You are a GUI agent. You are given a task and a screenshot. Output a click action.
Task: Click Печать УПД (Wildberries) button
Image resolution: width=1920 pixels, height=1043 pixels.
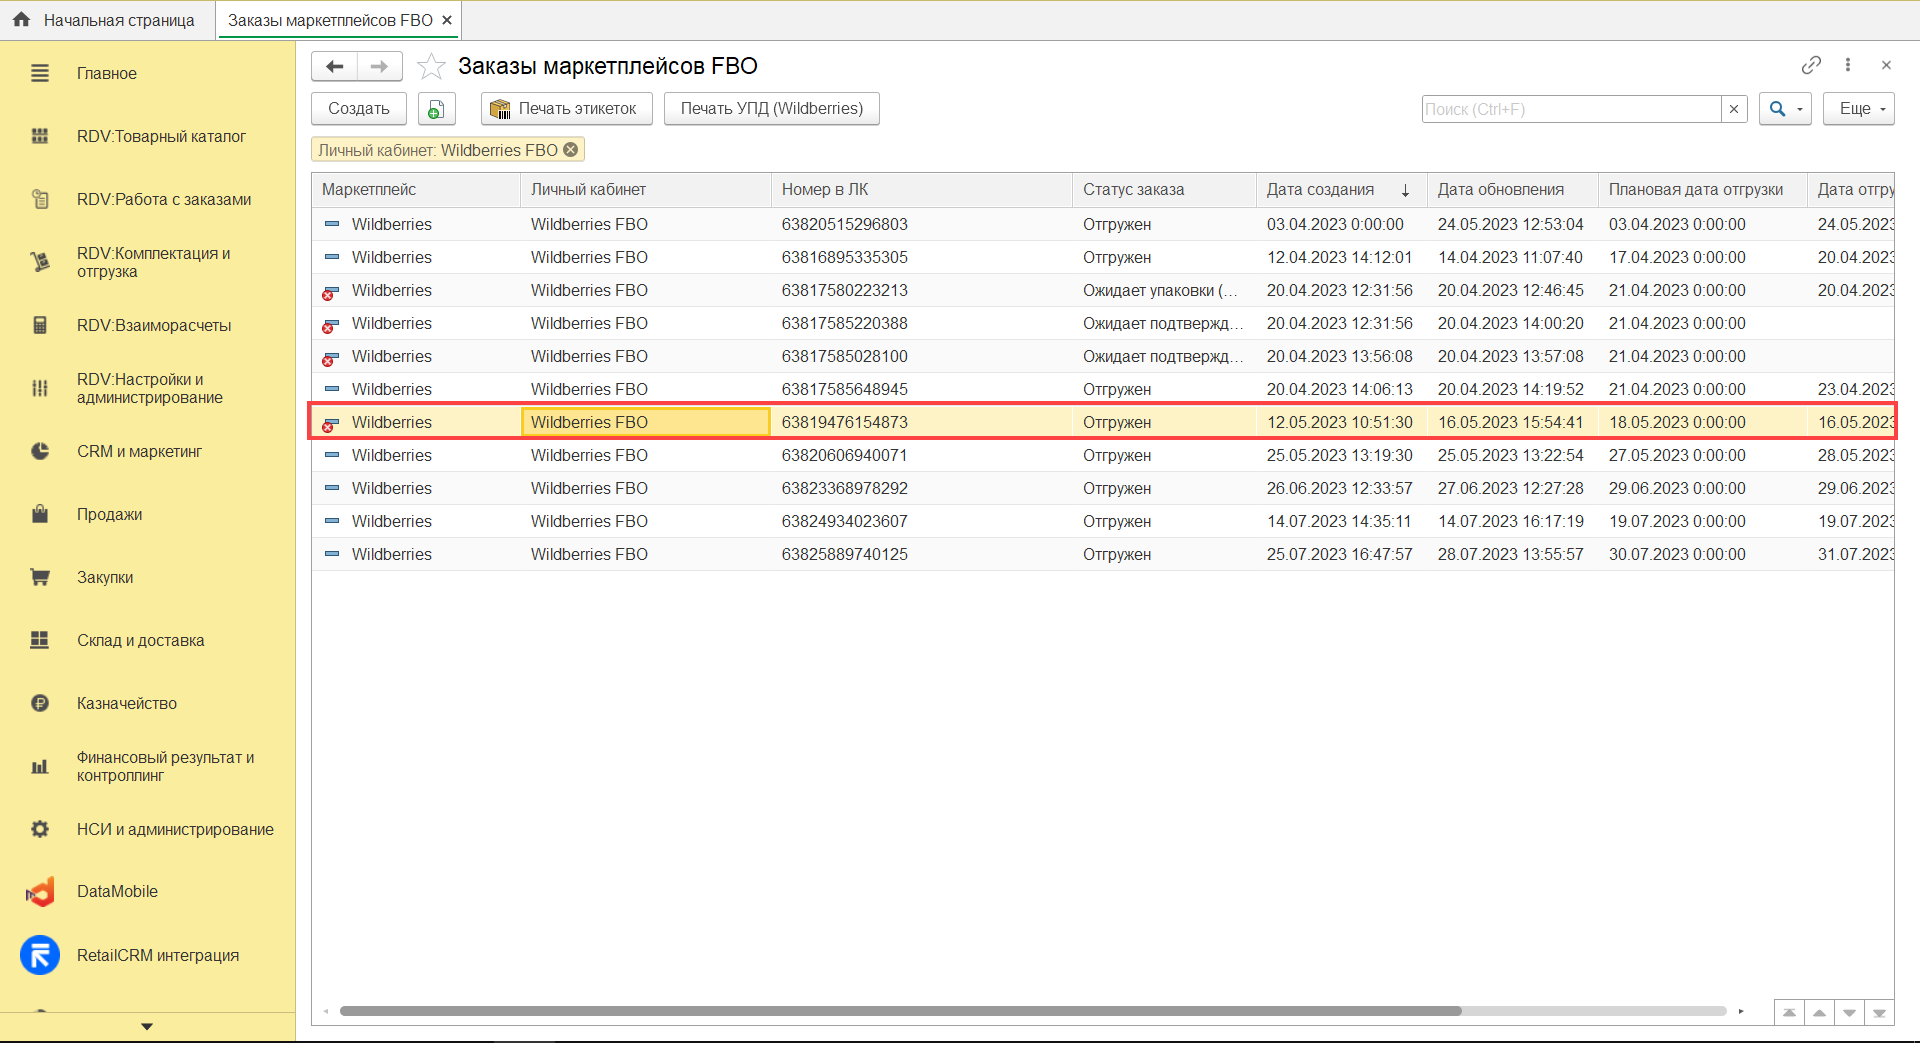point(771,109)
